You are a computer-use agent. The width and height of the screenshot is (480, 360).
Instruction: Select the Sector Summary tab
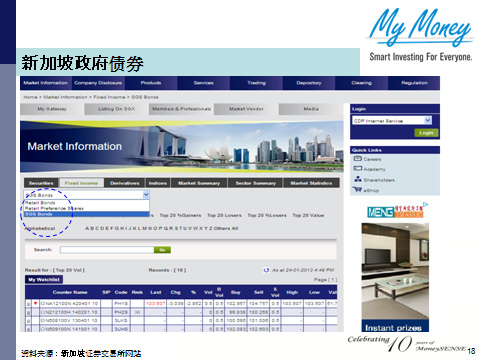click(255, 183)
